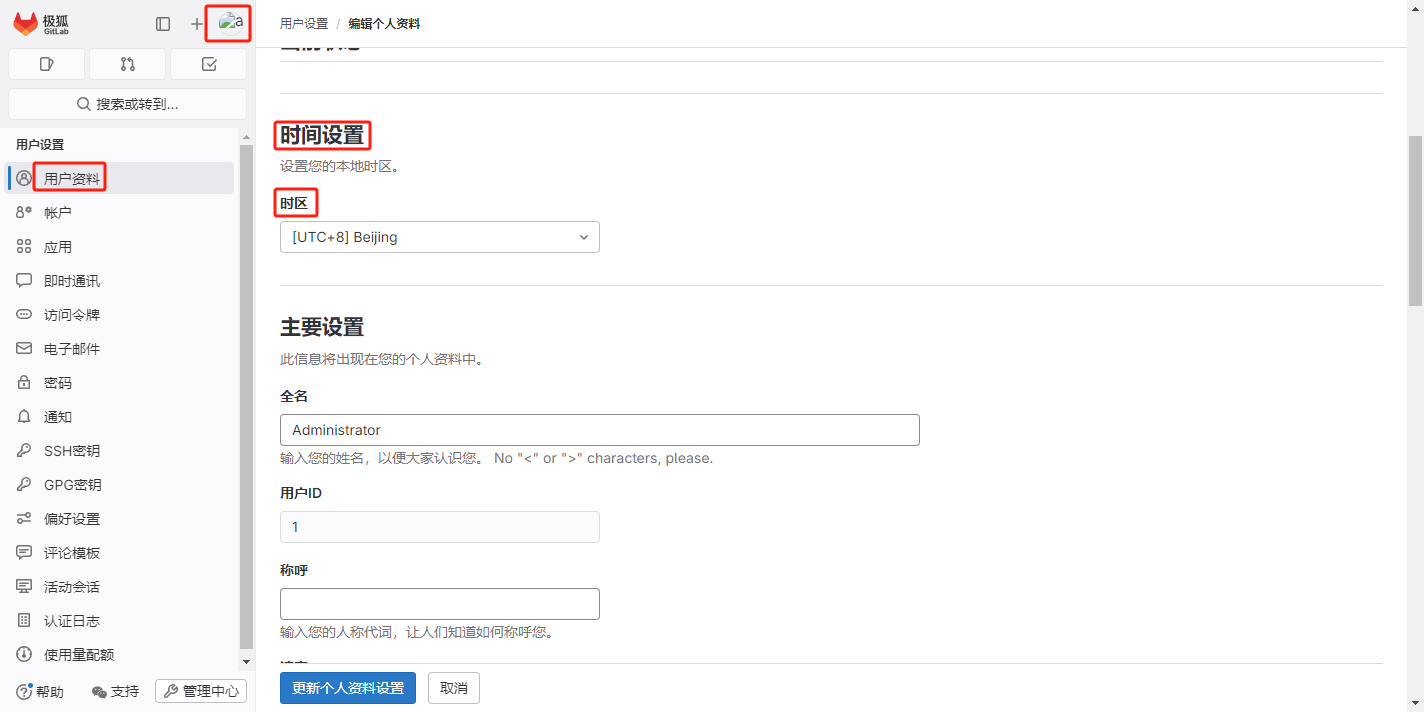Click the sidebar scrollbar down arrow

246,662
